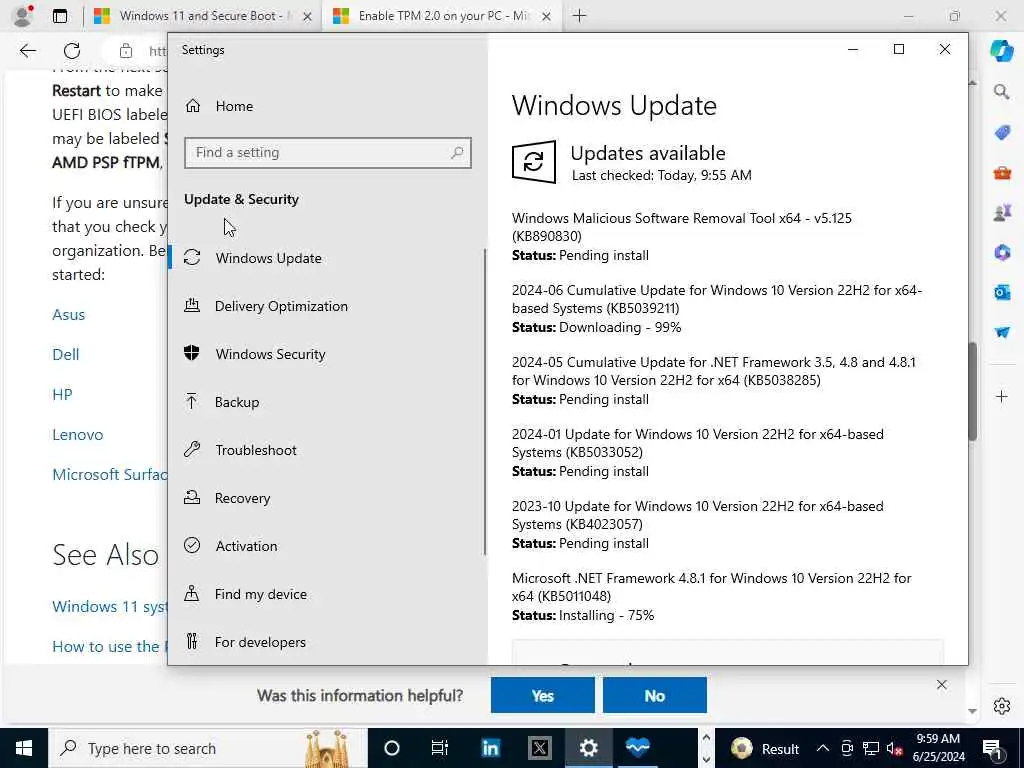Open Cortana circle on taskbar
The image size is (1024, 768).
(x=391, y=748)
